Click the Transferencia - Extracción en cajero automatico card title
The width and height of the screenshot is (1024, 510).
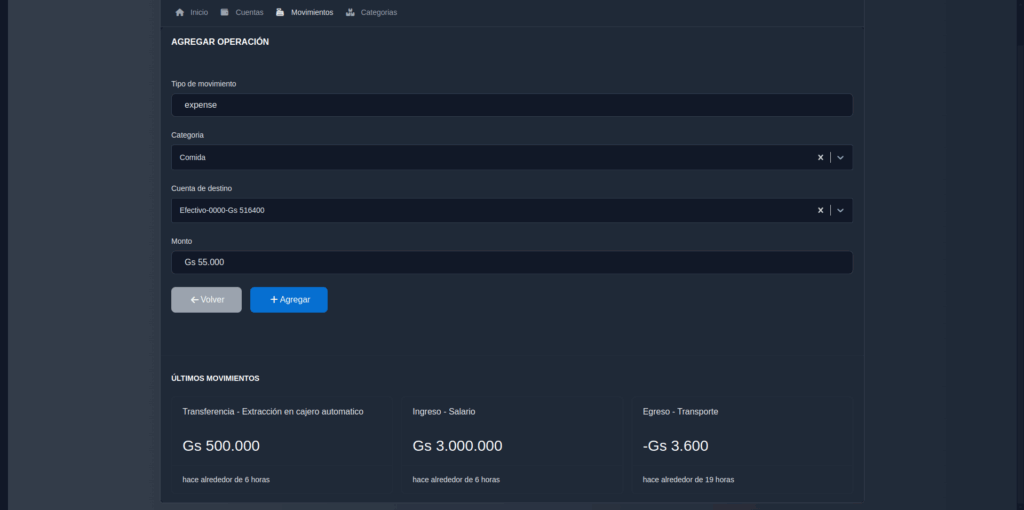(x=273, y=412)
